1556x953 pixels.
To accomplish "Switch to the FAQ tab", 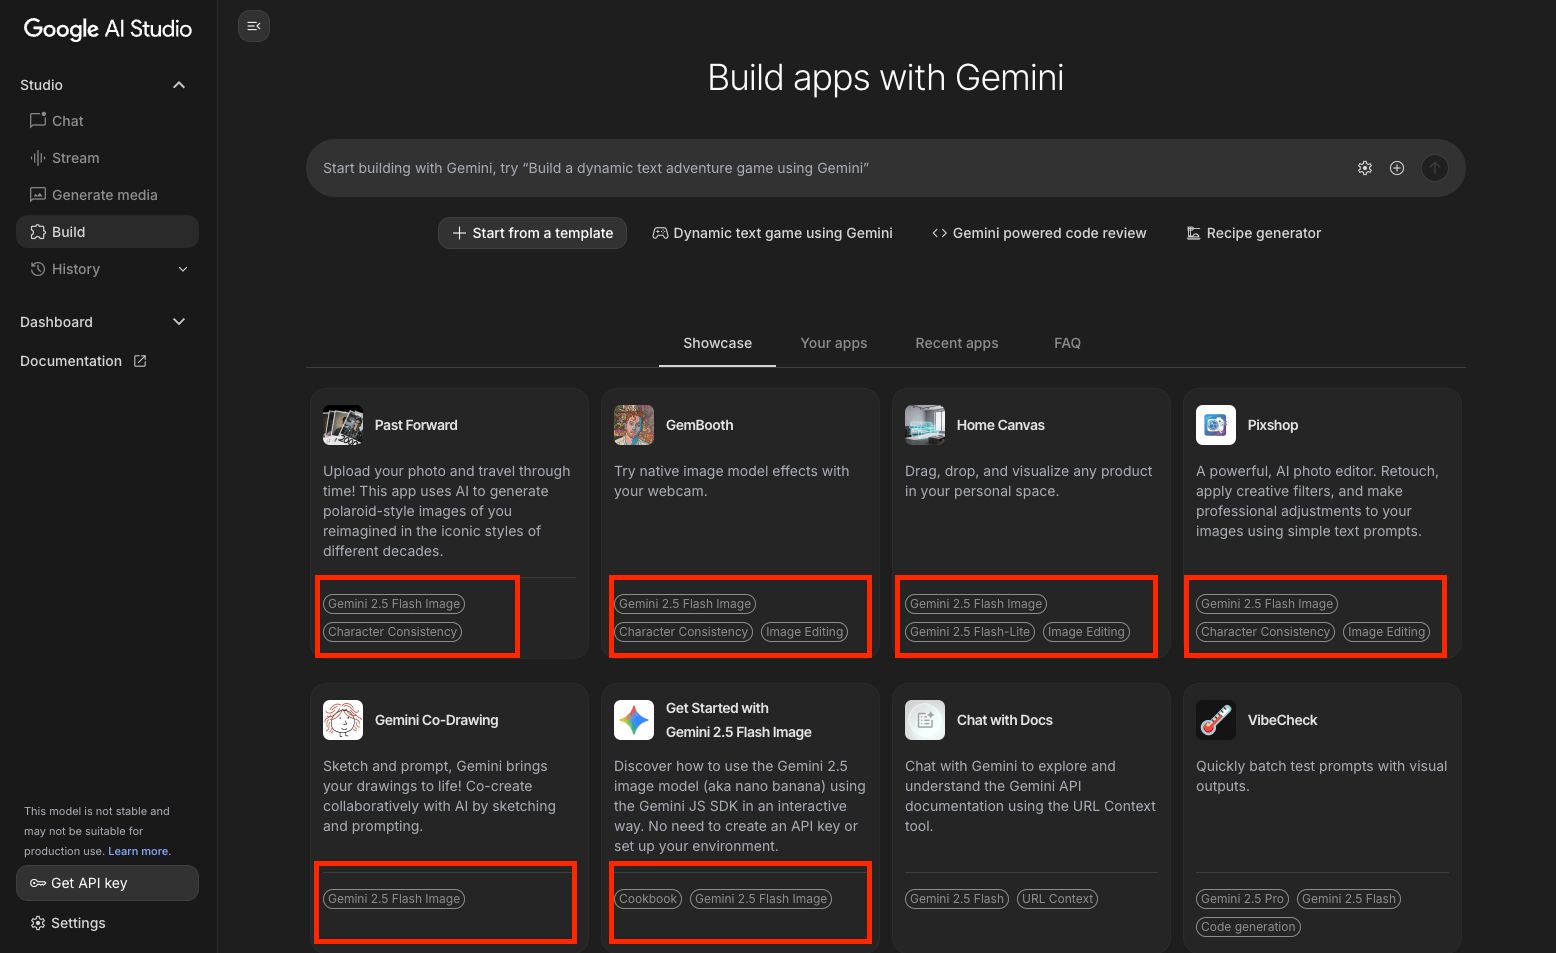I will (1067, 343).
